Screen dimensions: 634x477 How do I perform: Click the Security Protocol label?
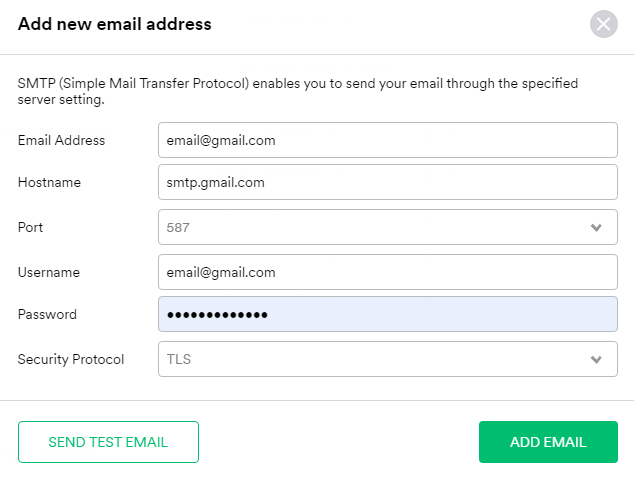pos(71,359)
